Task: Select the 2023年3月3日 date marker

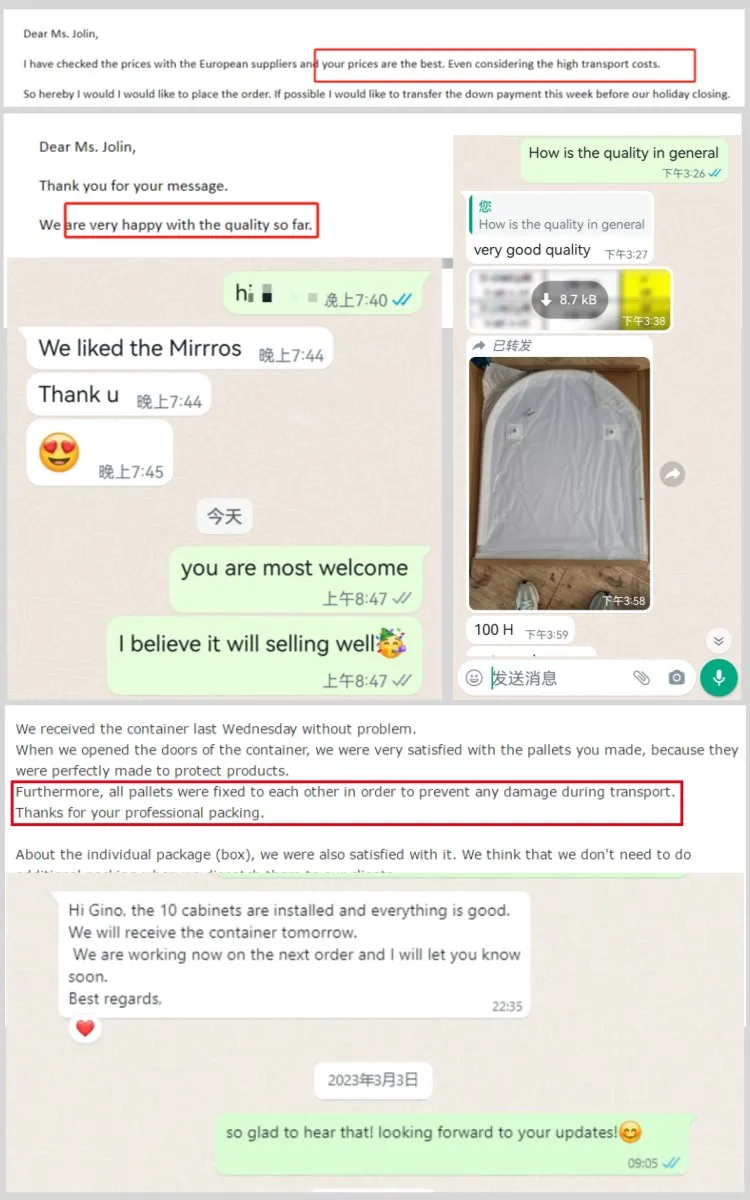Action: [x=373, y=1080]
